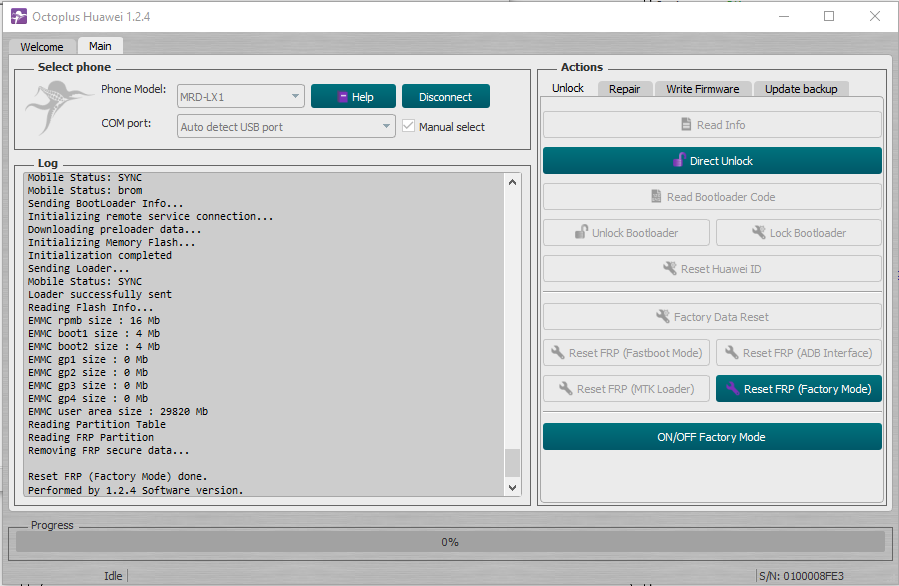899x586 pixels.
Task: Click the document icon on Read Info
Action: (x=686, y=124)
